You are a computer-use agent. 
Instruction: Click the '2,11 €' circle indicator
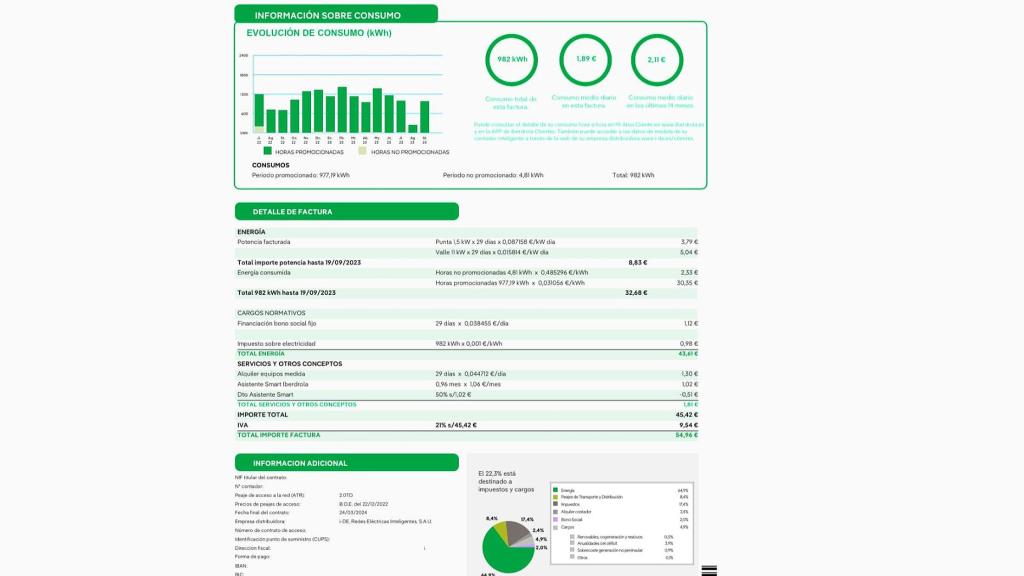point(657,59)
